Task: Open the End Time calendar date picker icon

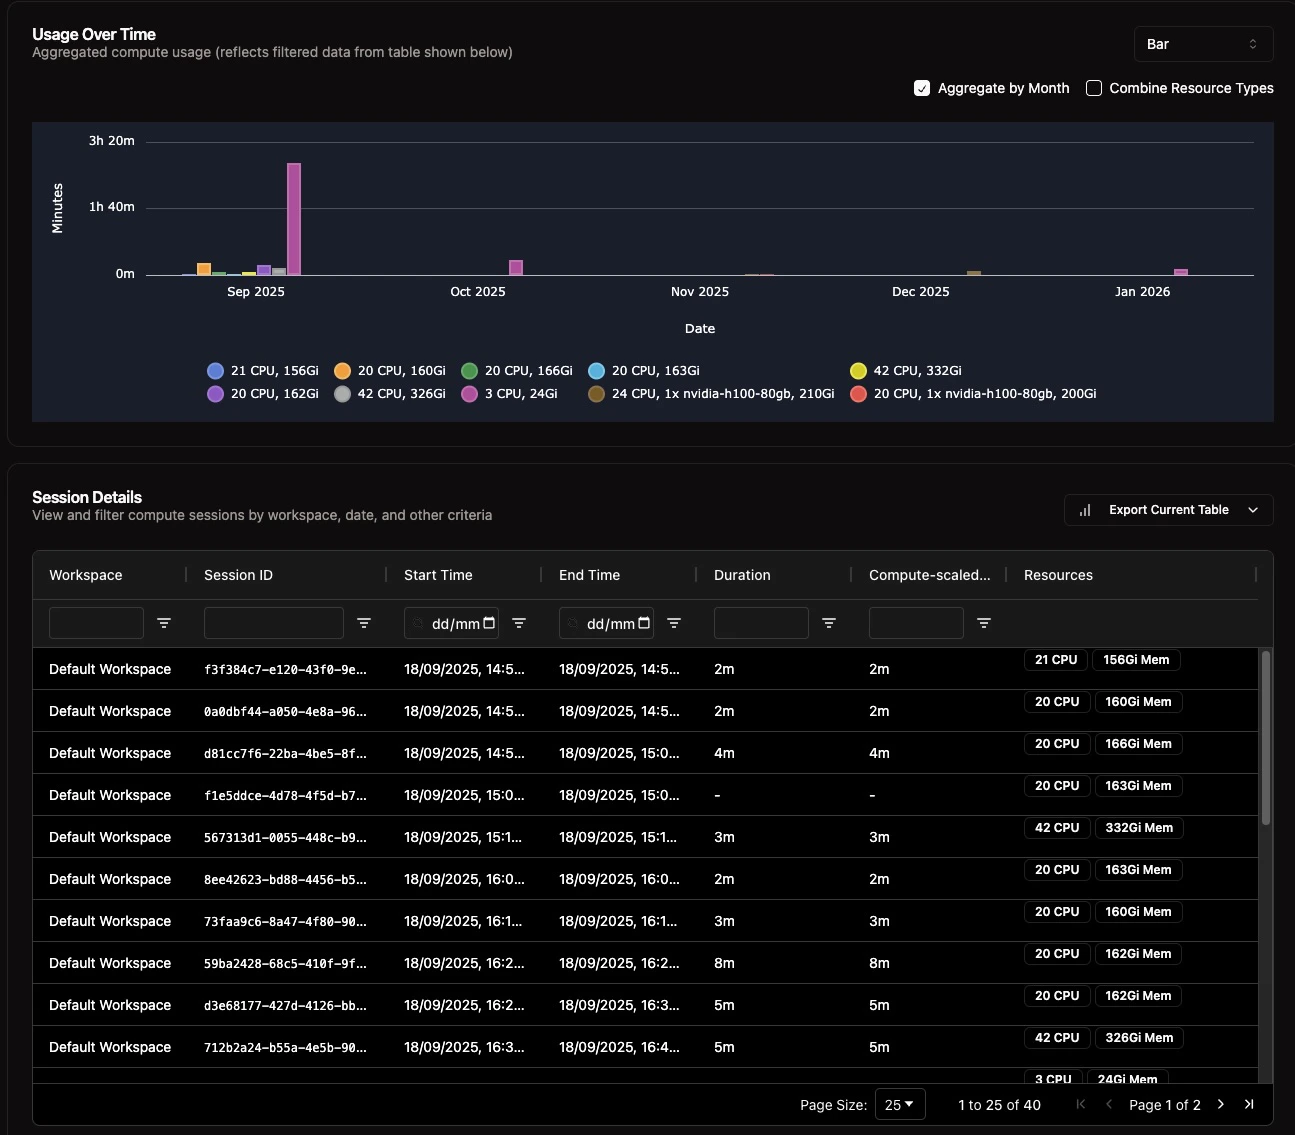Action: point(643,622)
